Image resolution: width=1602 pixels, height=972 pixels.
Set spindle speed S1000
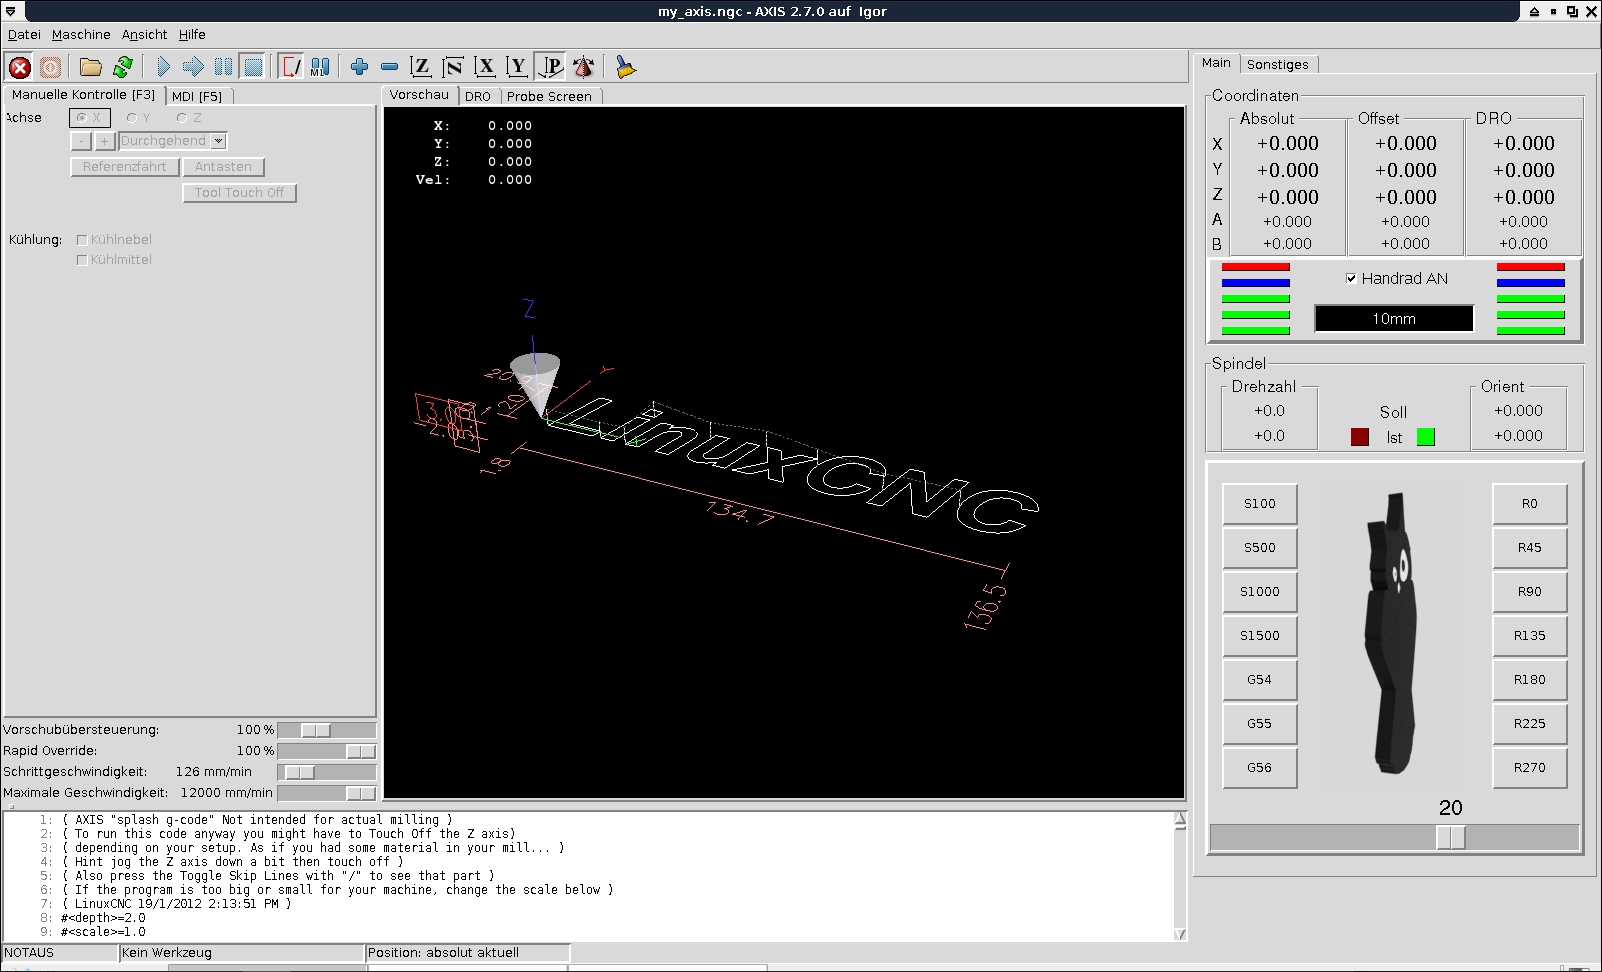pyautogui.click(x=1260, y=592)
